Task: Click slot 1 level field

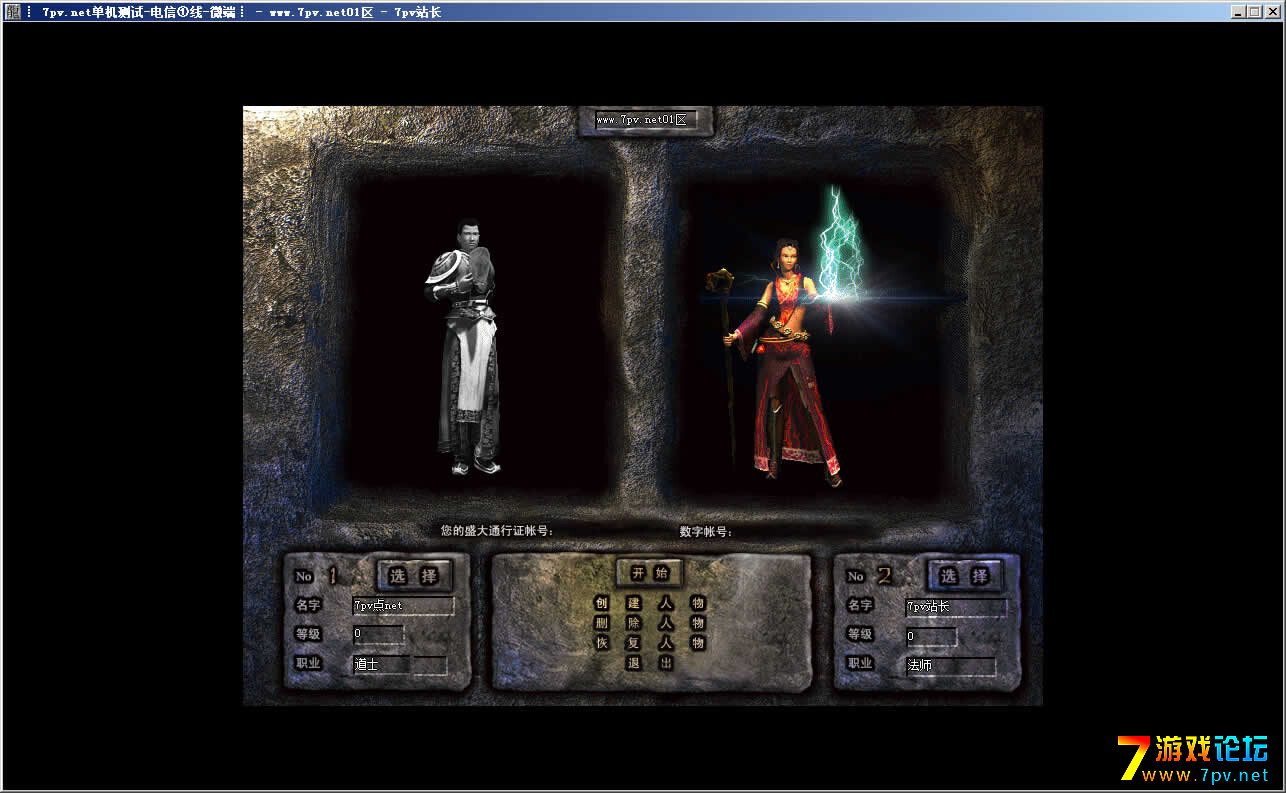Action: tap(378, 634)
